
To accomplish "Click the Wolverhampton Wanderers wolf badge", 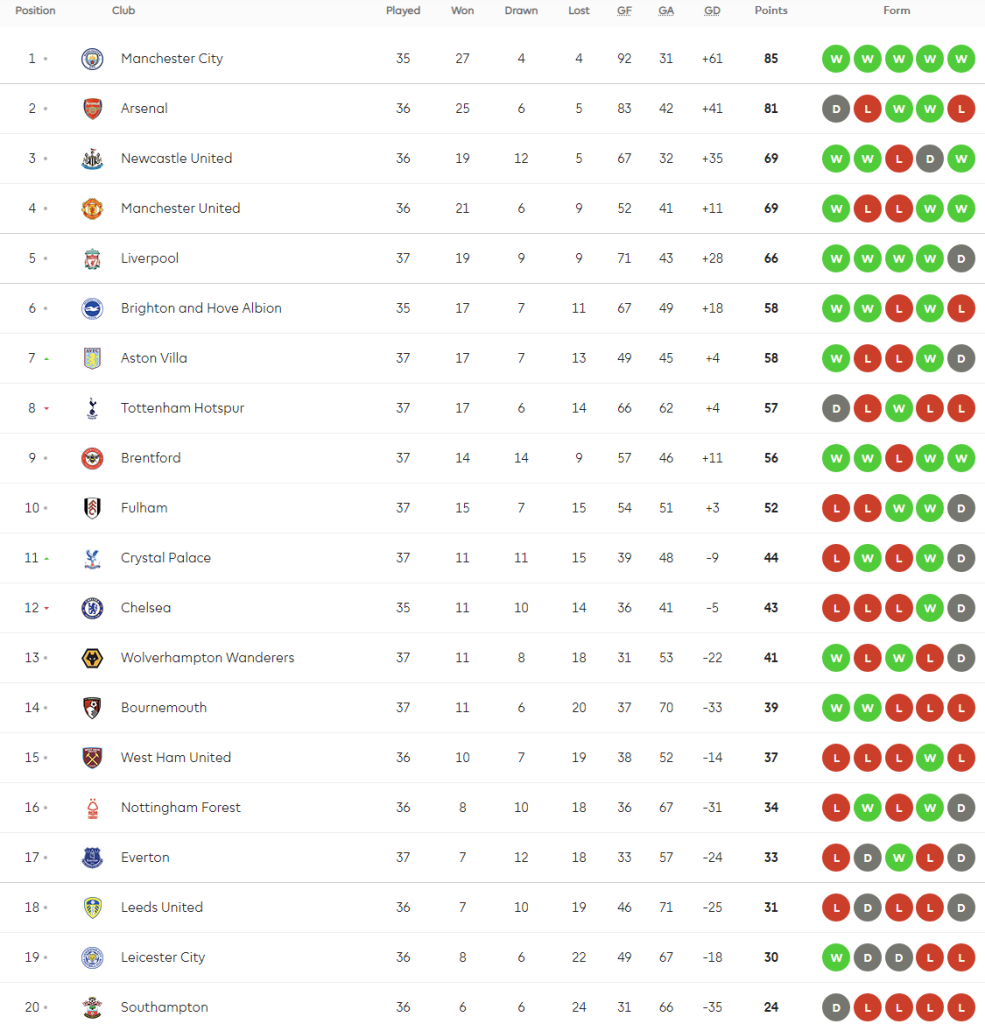I will click(x=92, y=658).
